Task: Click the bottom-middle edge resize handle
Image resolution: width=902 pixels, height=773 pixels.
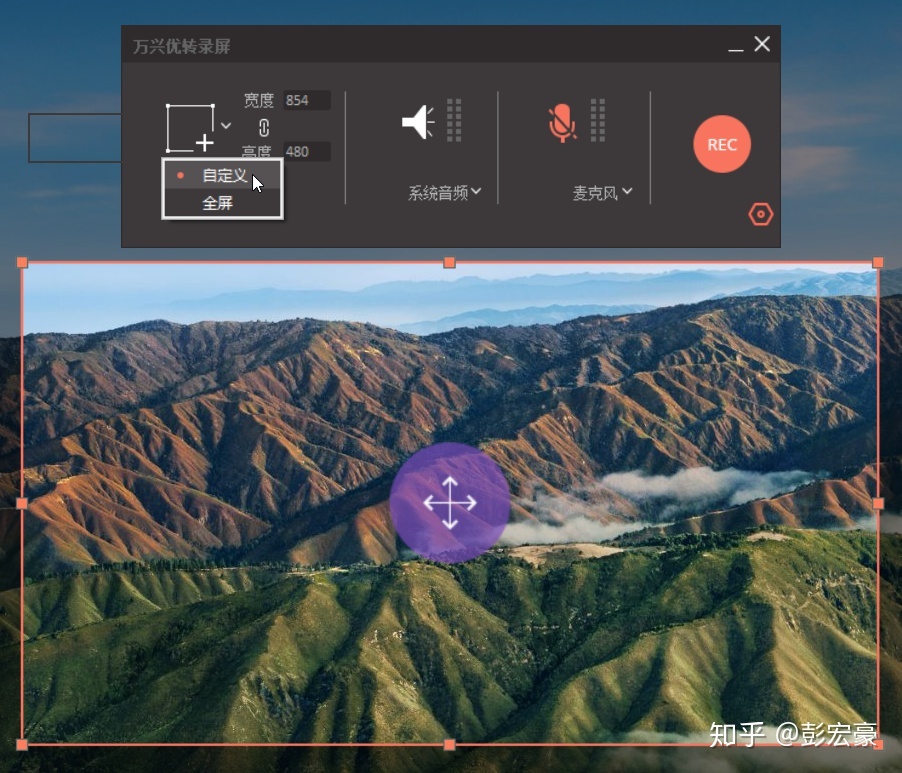Action: coord(449,745)
